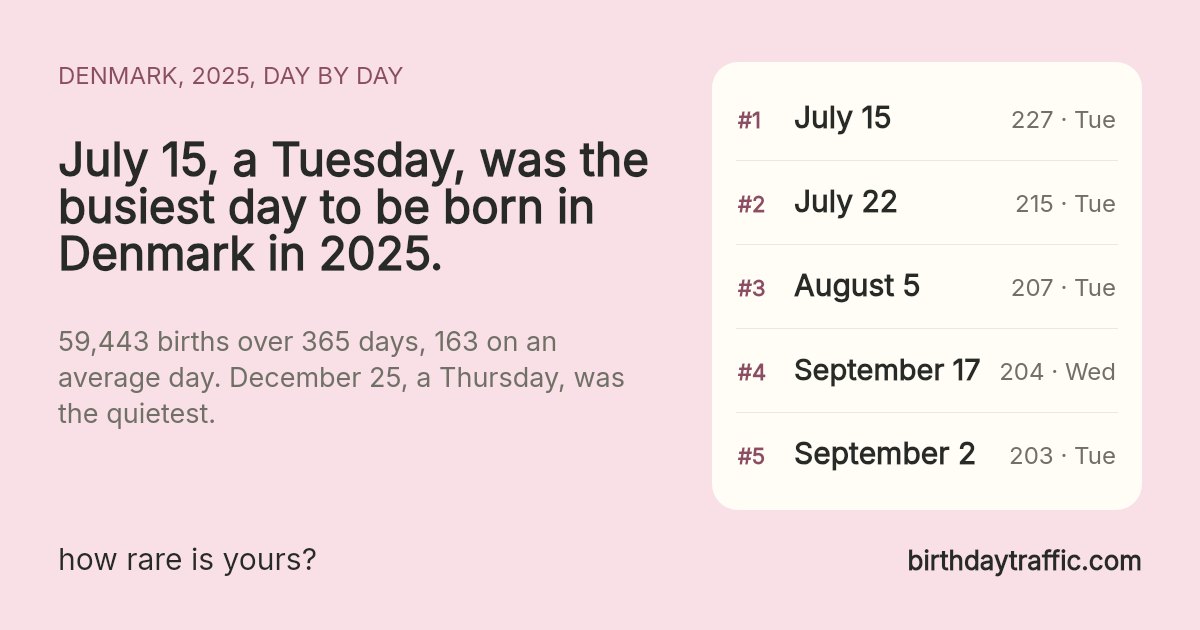1200x630 pixels.
Task: Open the September 17 ranking row
Action: pyautogui.click(x=927, y=371)
